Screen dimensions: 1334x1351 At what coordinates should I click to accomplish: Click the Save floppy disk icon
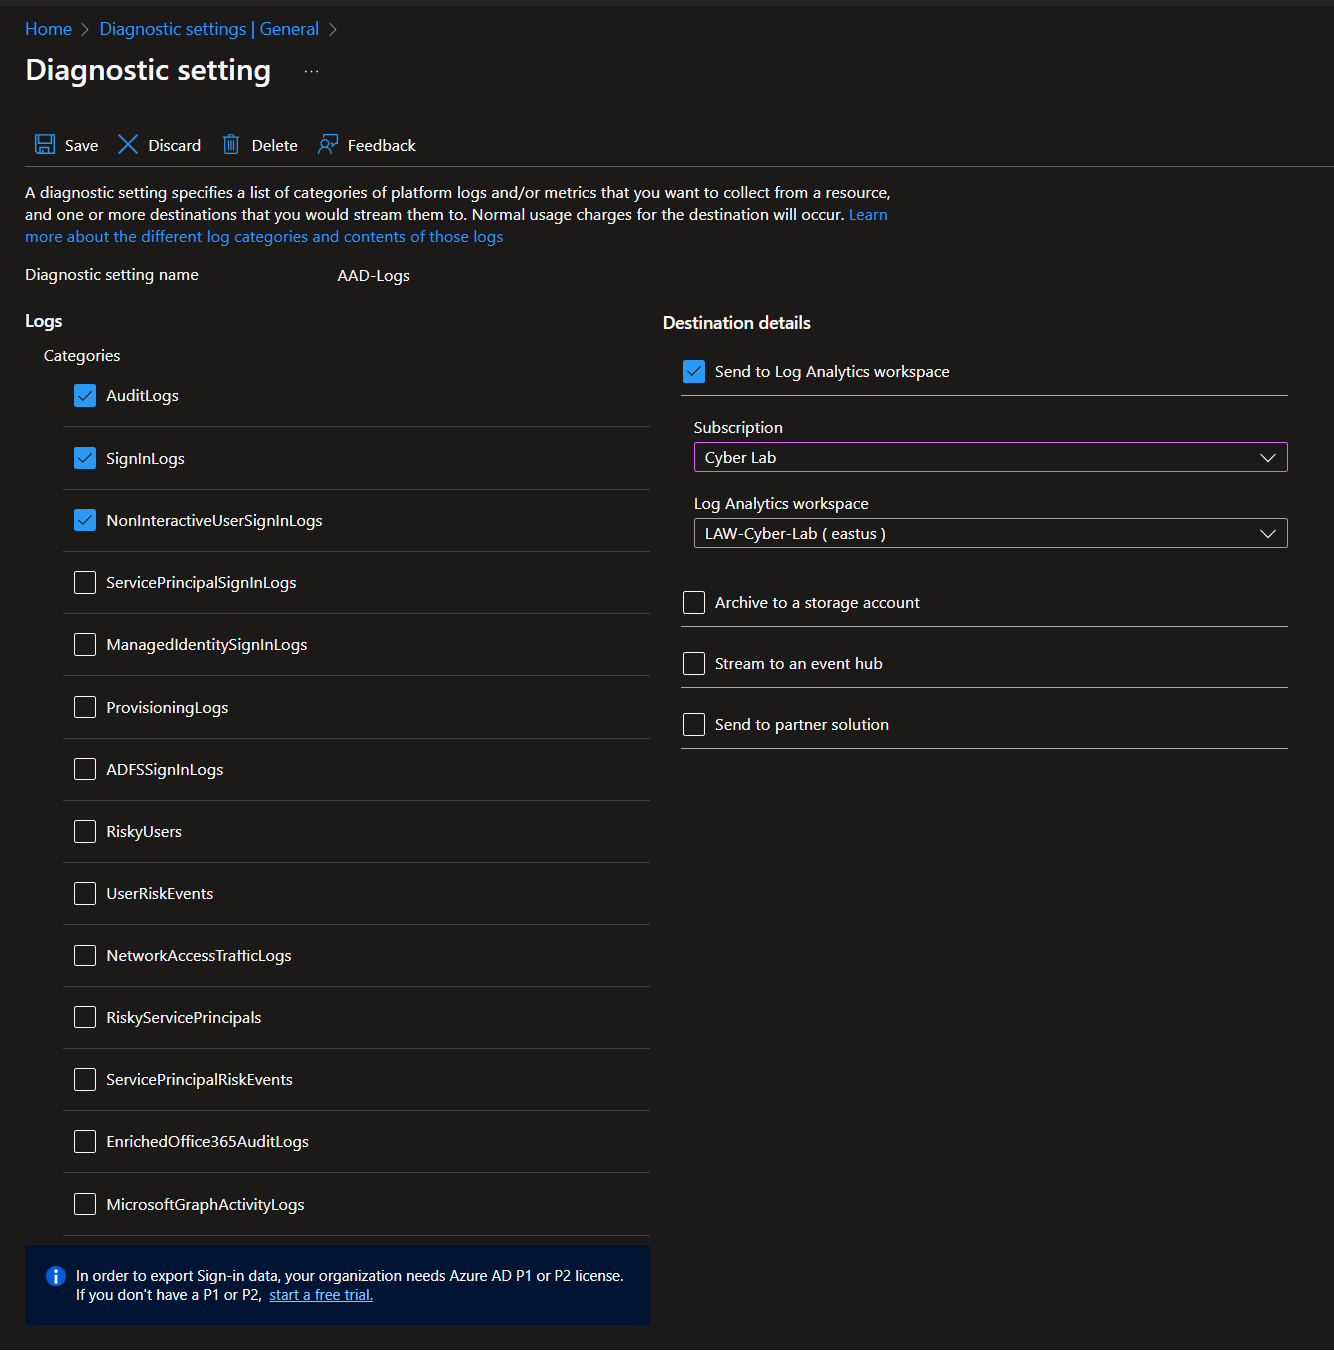pyautogui.click(x=45, y=144)
